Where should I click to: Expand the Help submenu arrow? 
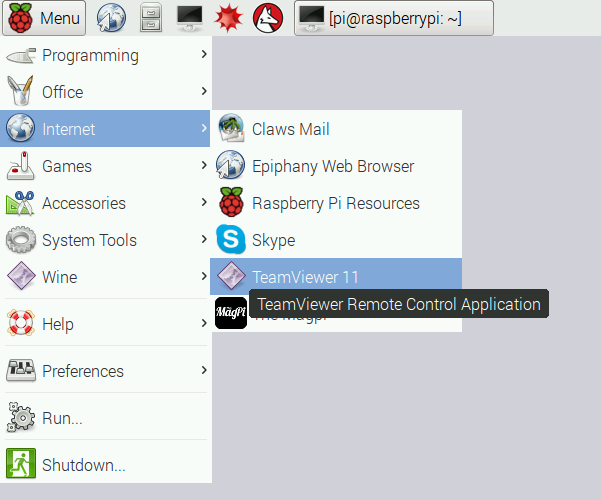point(204,323)
